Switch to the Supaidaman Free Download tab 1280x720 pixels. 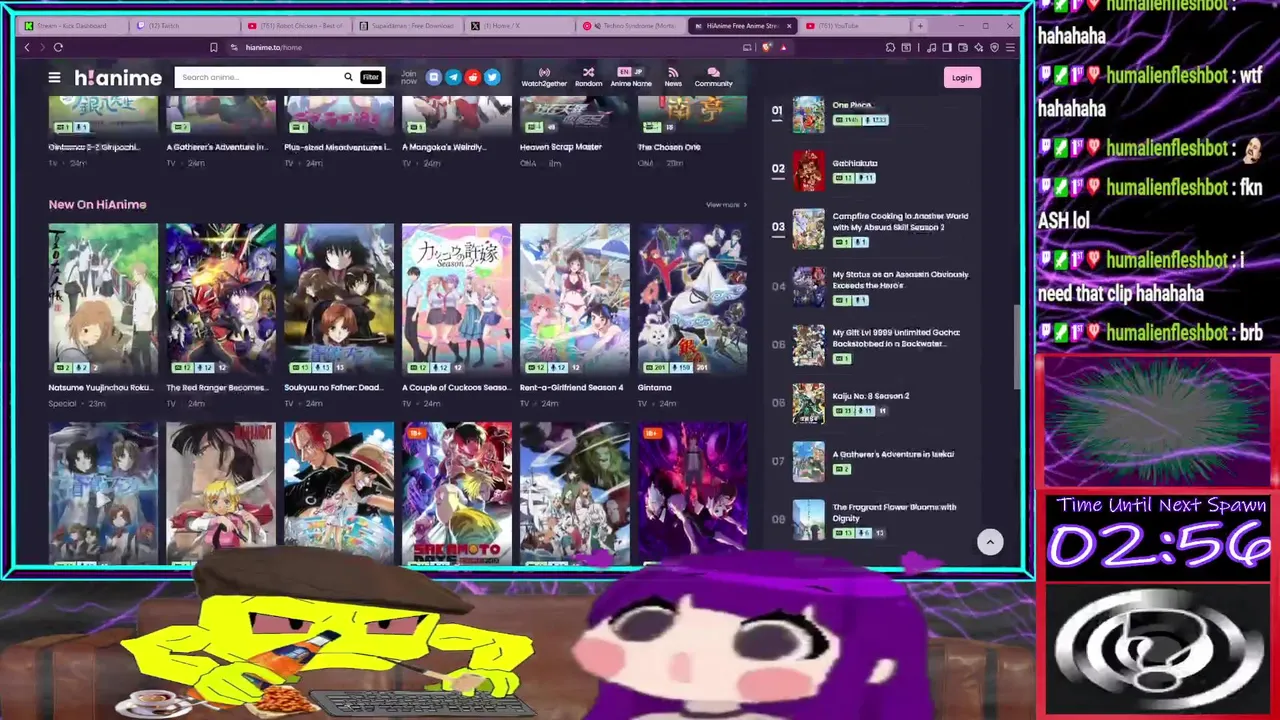(409, 25)
